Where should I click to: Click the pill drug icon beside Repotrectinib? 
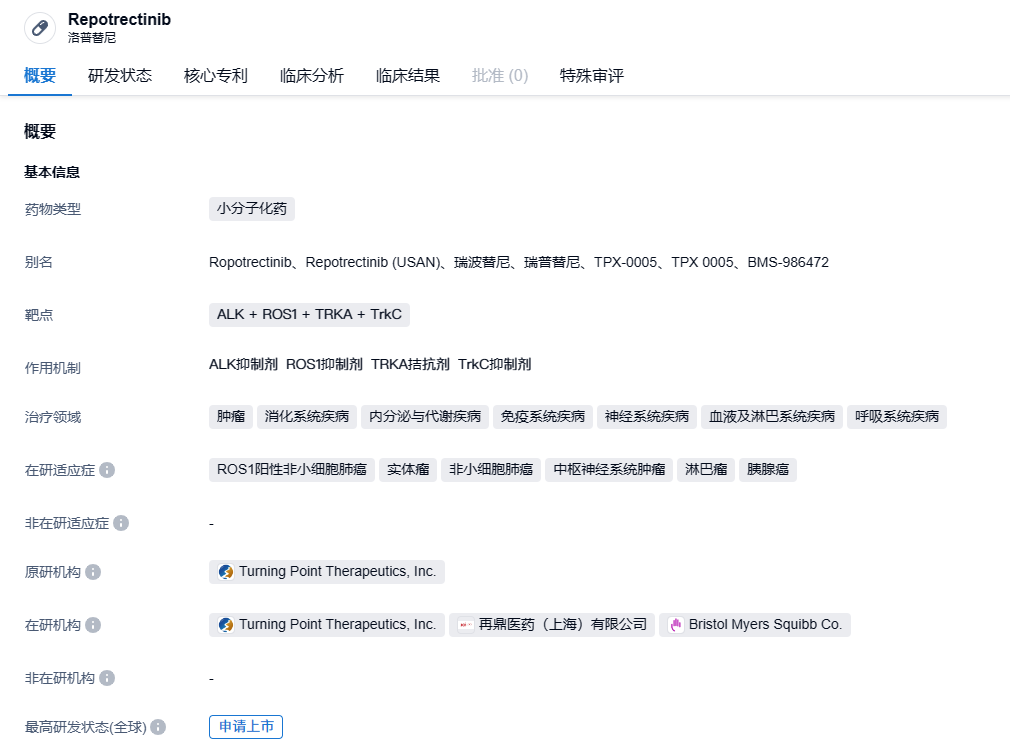[40, 28]
